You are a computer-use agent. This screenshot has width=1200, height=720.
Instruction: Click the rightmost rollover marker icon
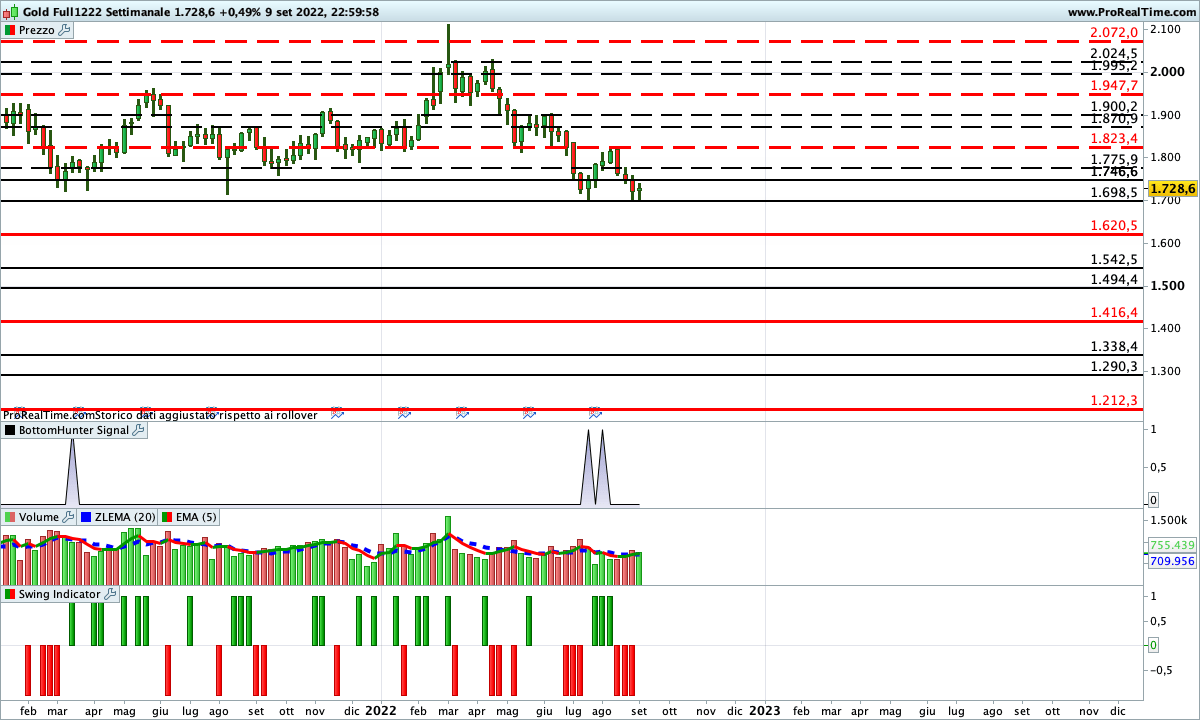coord(595,411)
